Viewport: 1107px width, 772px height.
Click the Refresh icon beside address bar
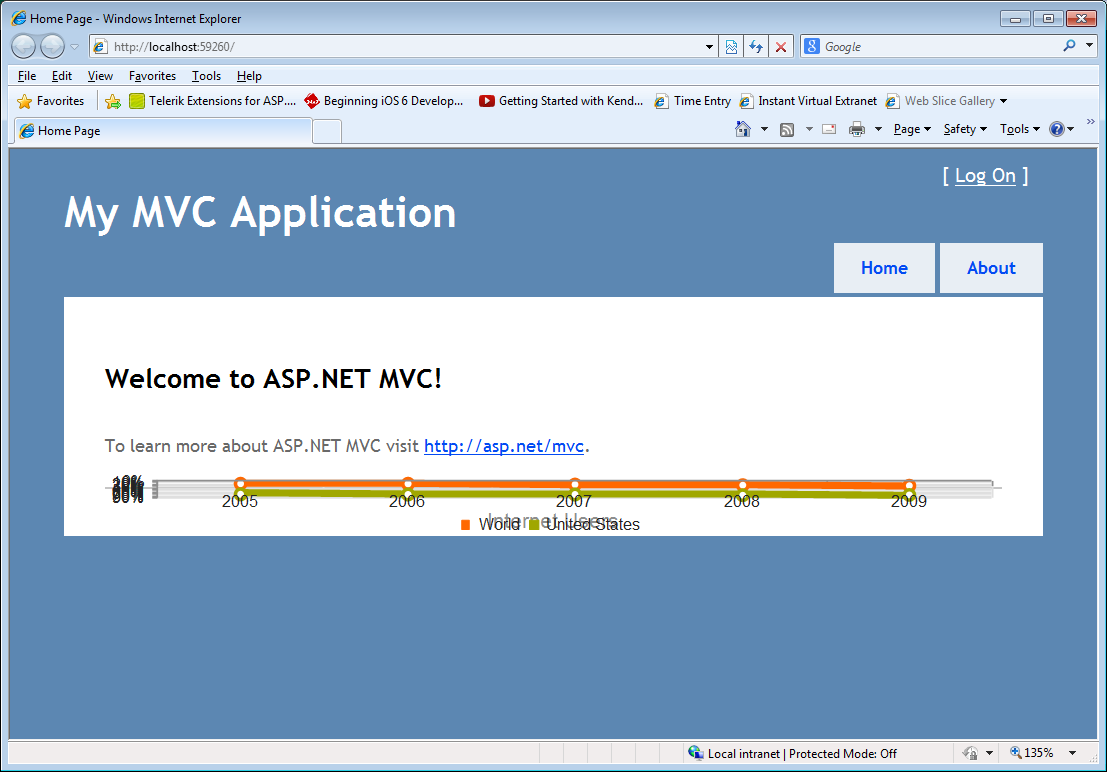click(x=756, y=47)
